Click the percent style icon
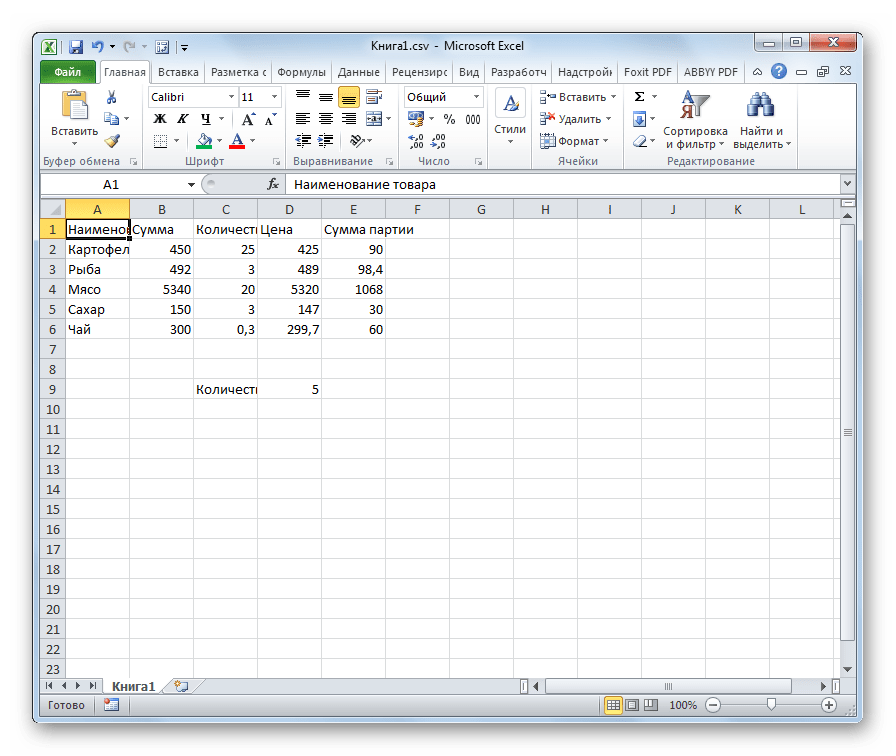The width and height of the screenshot is (896, 756). (x=449, y=119)
